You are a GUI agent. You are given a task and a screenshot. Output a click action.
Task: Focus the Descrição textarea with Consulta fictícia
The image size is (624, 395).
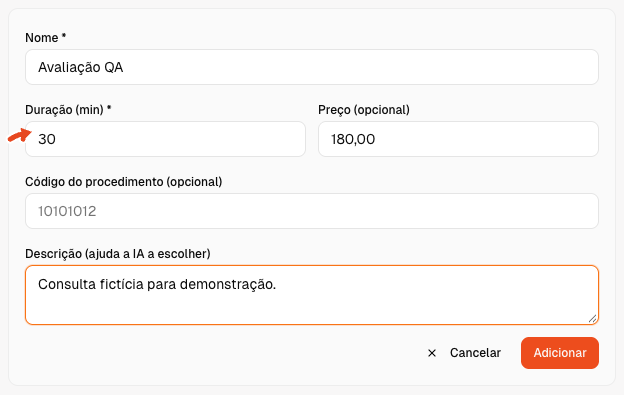click(x=312, y=295)
